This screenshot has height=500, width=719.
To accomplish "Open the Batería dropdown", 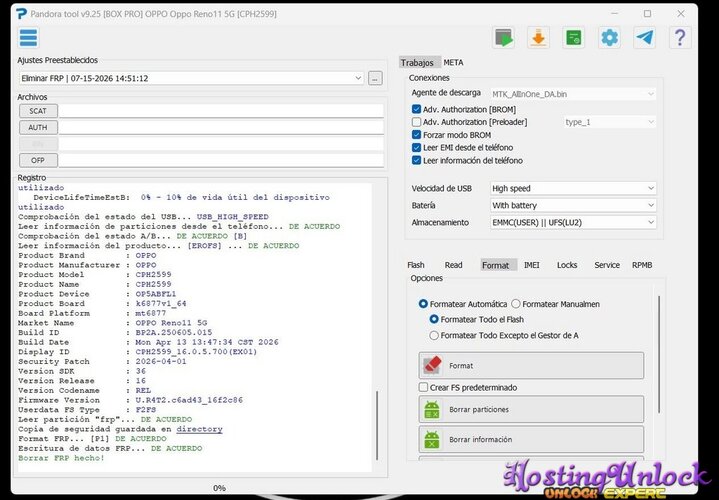I will point(573,205).
